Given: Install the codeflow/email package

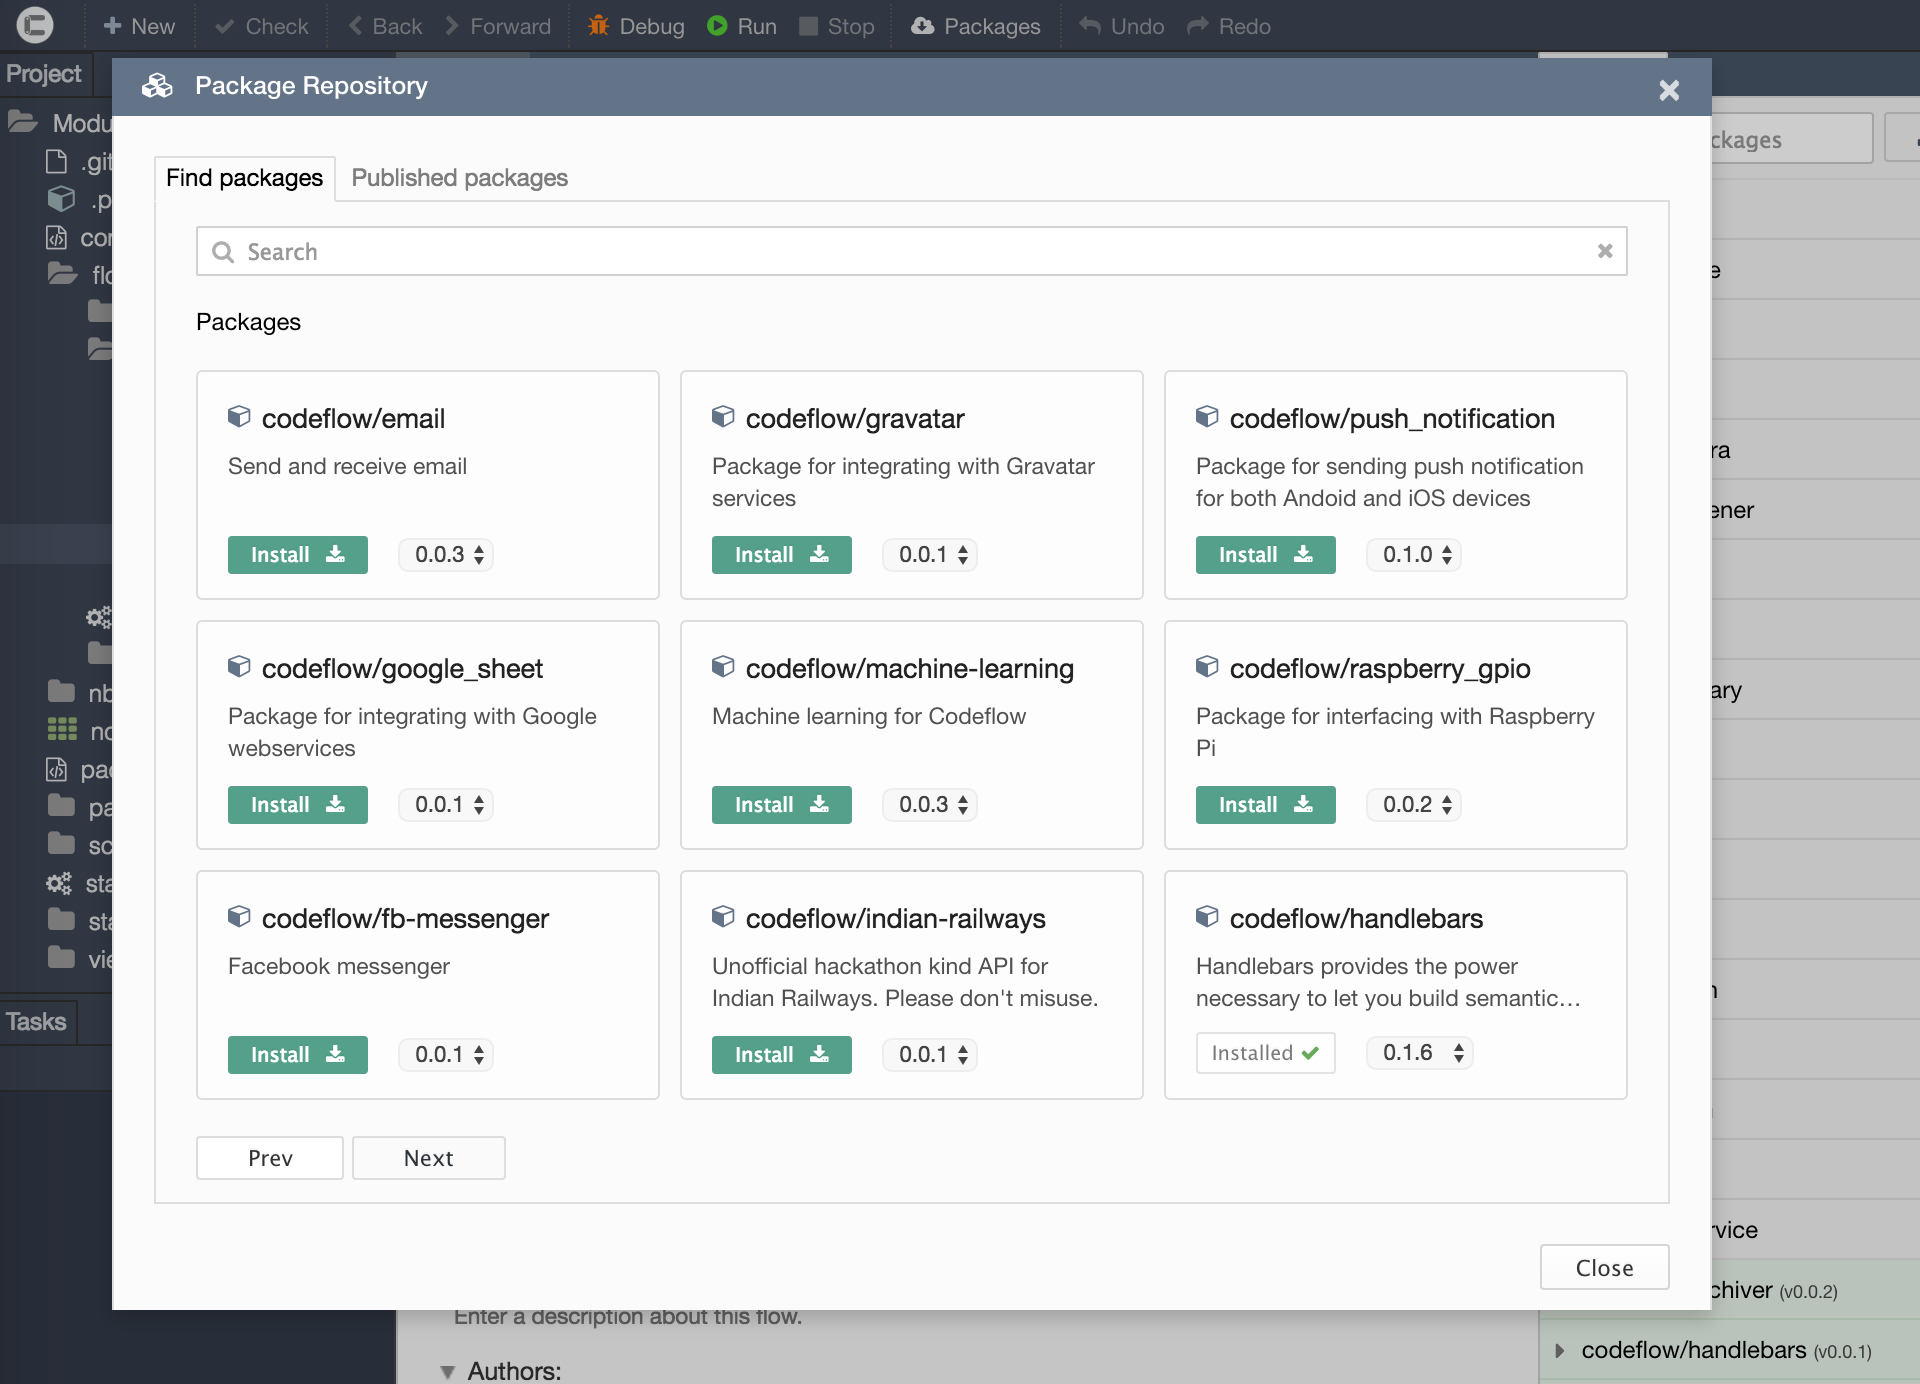Looking at the screenshot, I should [297, 555].
